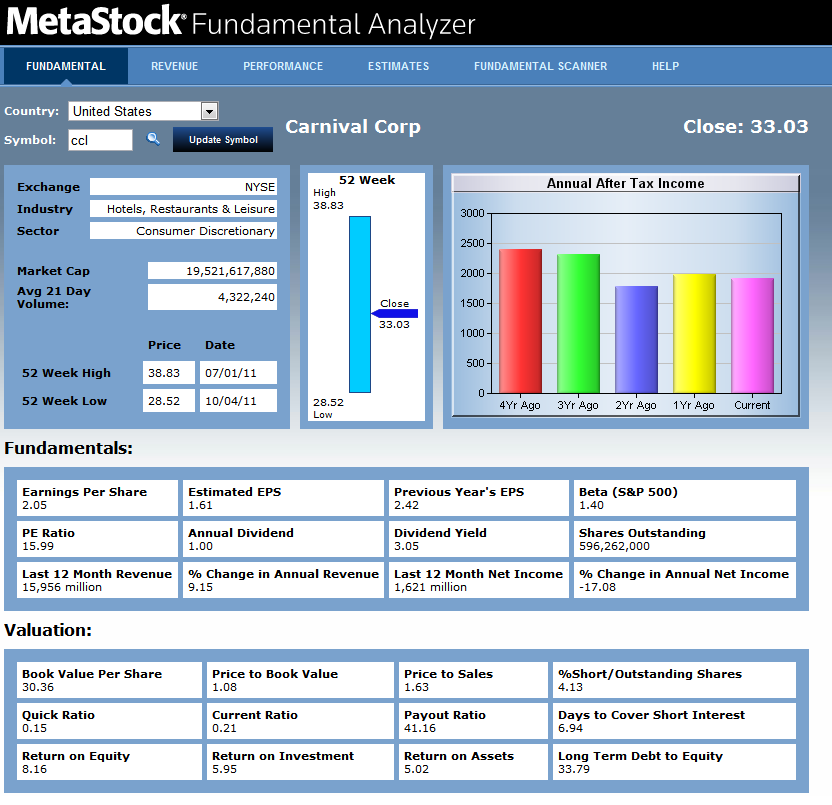Click the Return on Assets cell

473,762
